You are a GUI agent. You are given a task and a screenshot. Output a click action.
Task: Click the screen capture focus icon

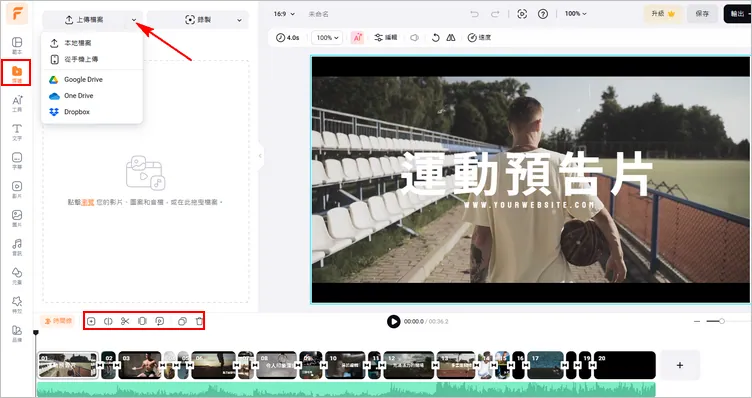click(522, 14)
